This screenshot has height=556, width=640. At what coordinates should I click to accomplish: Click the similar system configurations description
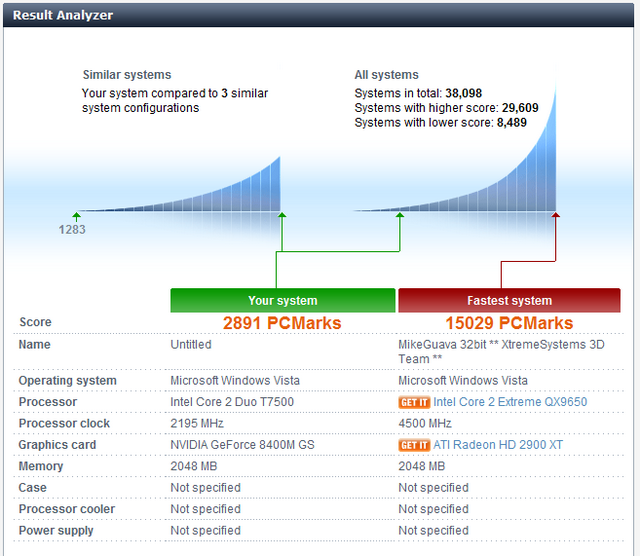coord(175,100)
